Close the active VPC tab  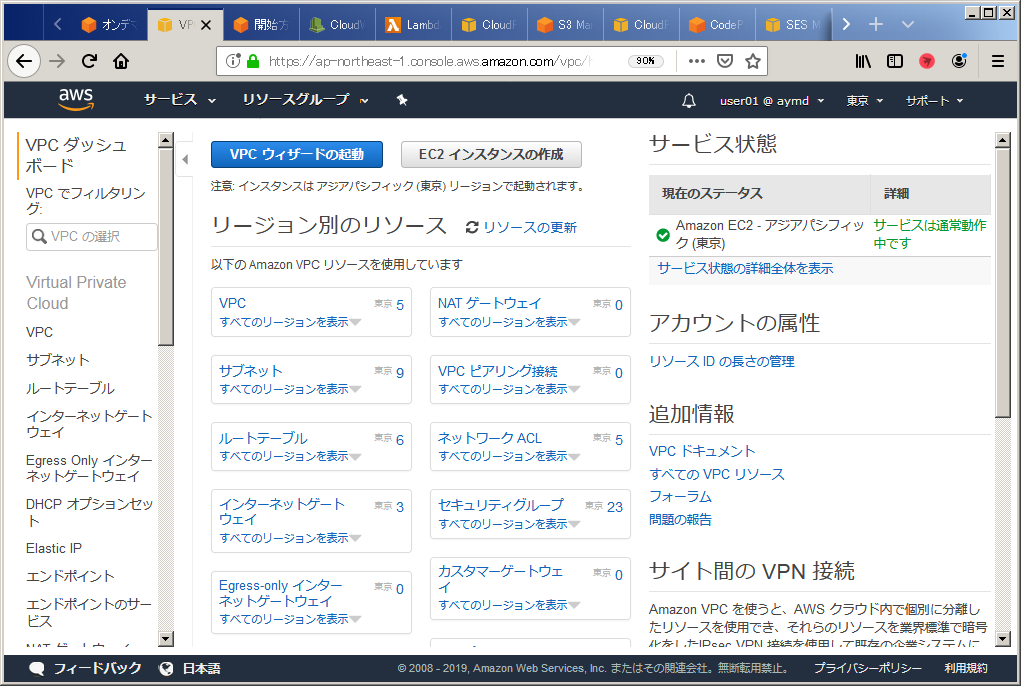206,25
